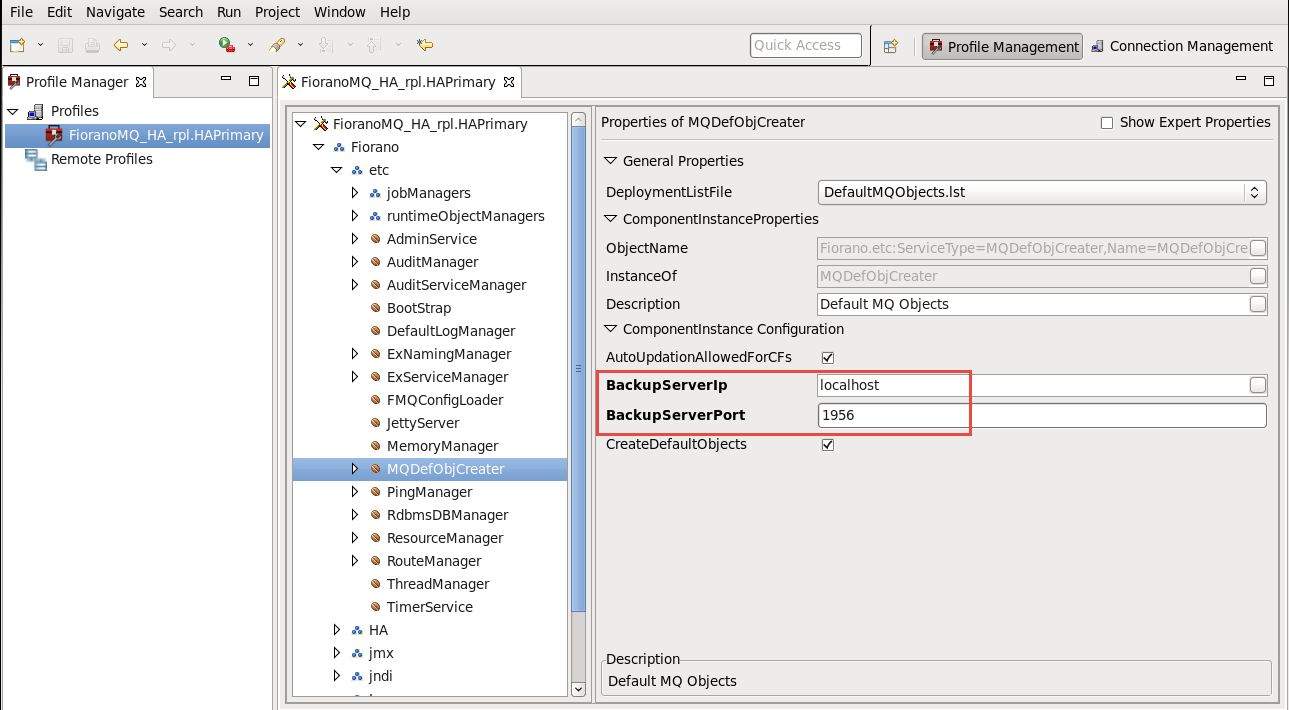This screenshot has height=710, width=1289.
Task: Expand the AuditManager node
Action: pos(354,262)
